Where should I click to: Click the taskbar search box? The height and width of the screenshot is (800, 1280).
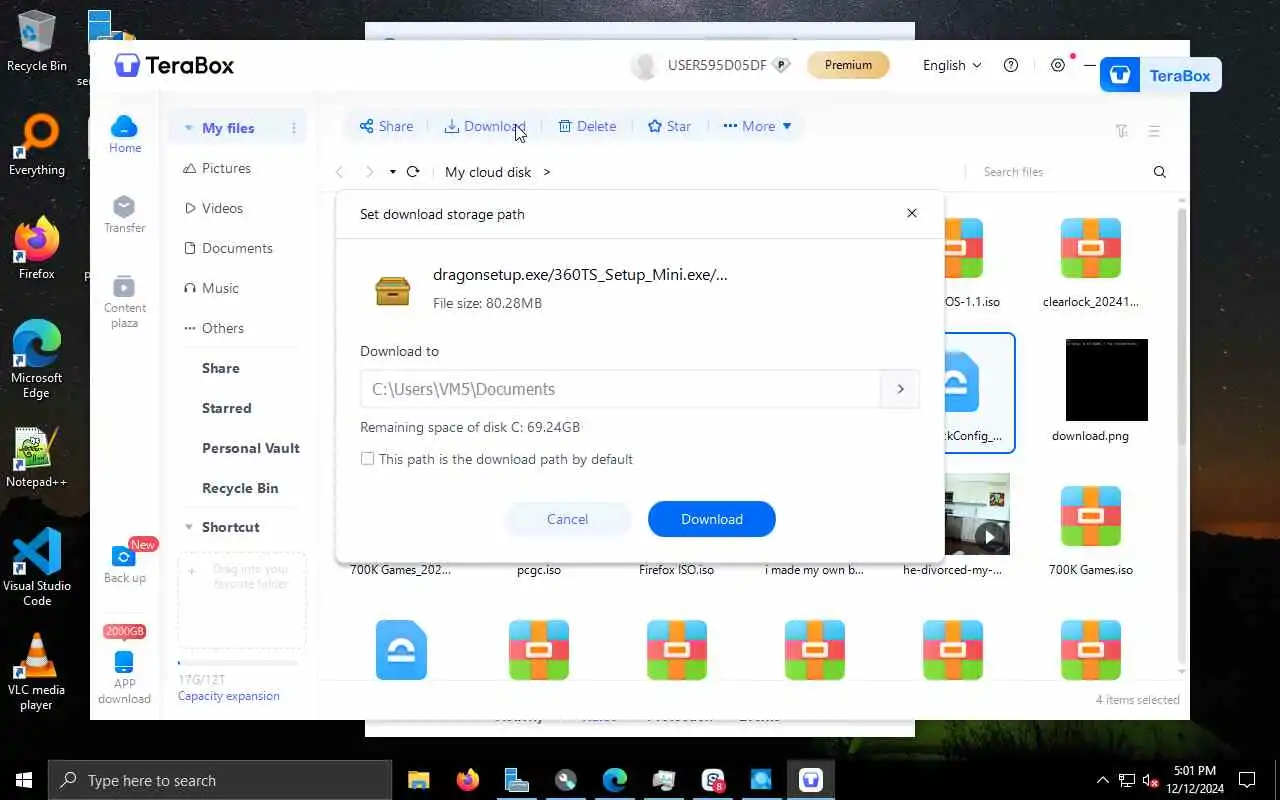pos(219,780)
